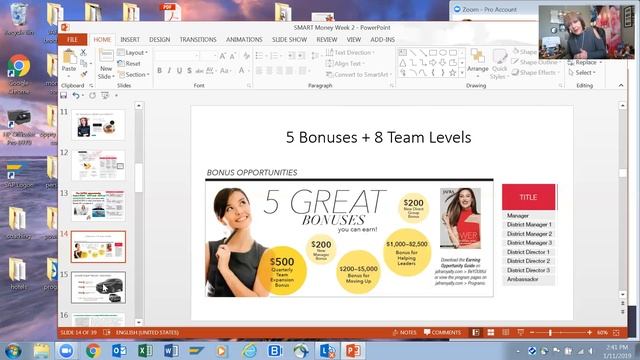Click the Reset slide button
Viewport: 640px width, 360px height.
tap(129, 64)
